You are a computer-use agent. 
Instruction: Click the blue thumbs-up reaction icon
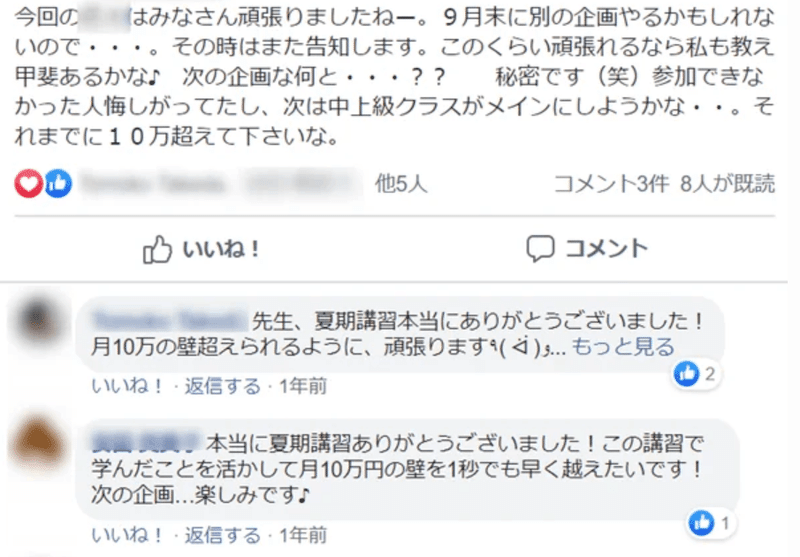pos(58,183)
